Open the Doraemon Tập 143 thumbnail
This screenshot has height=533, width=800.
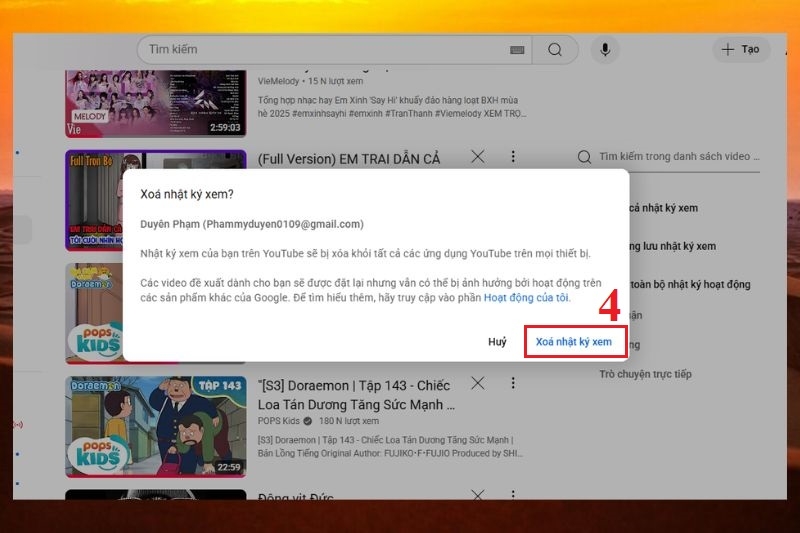(156, 427)
